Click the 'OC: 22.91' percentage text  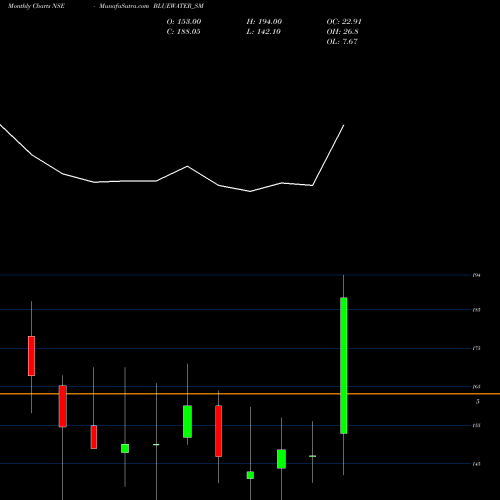pos(344,22)
